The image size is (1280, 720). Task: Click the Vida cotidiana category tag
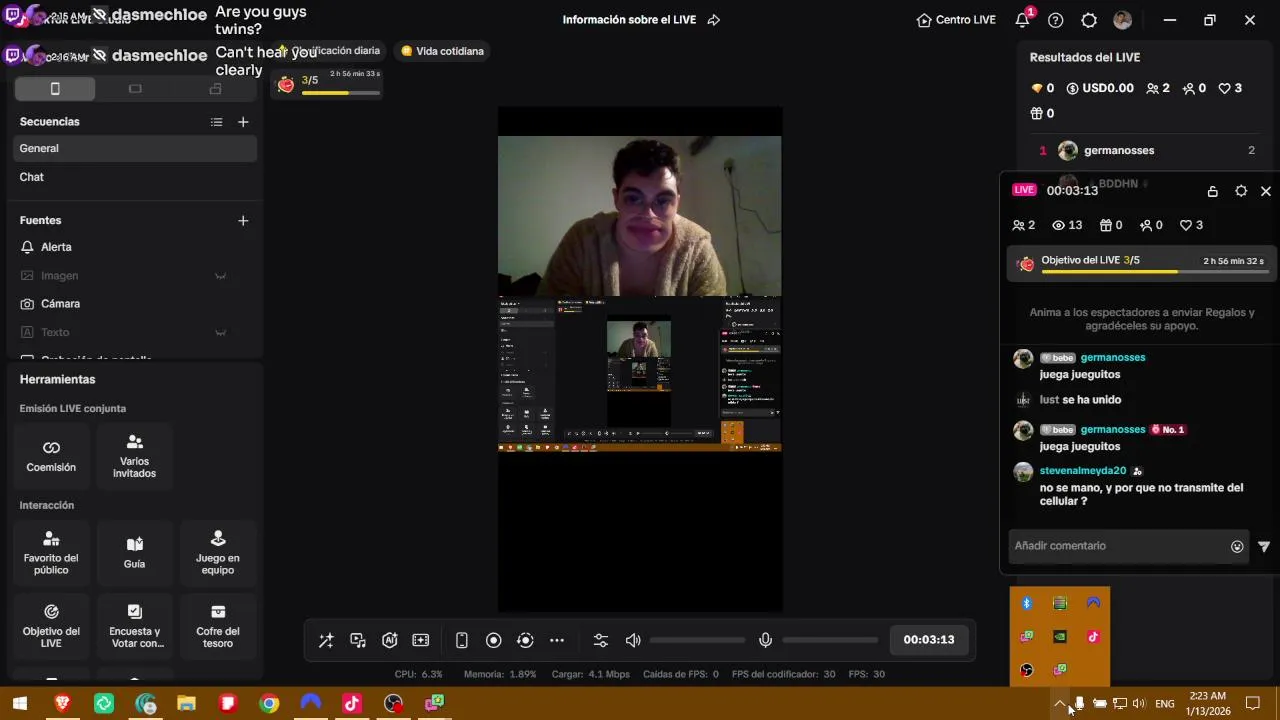pos(442,51)
